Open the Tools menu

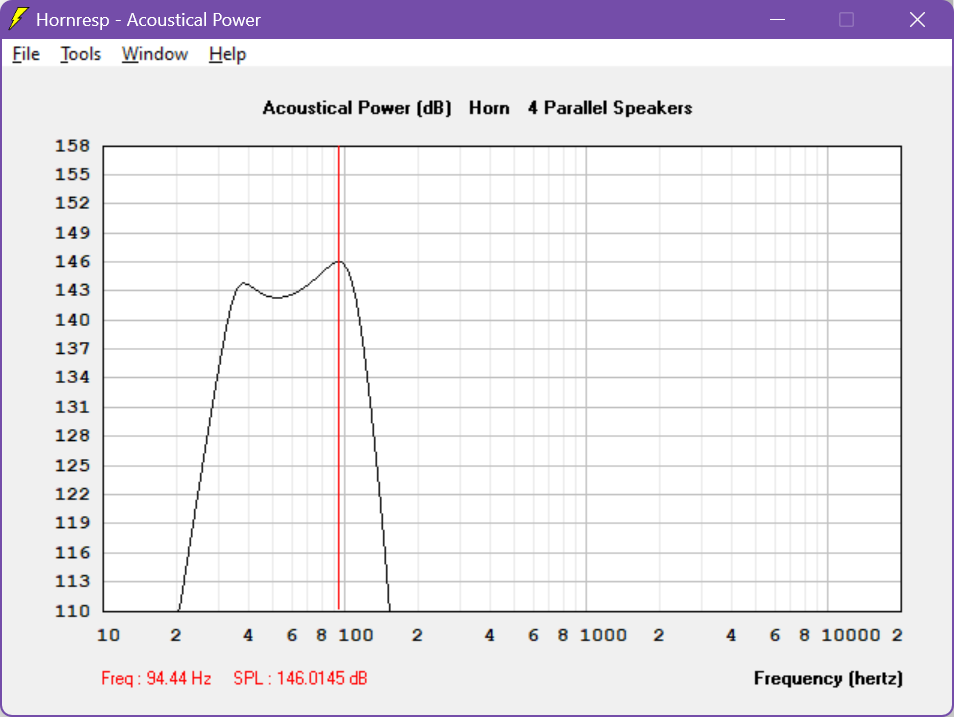[x=80, y=54]
